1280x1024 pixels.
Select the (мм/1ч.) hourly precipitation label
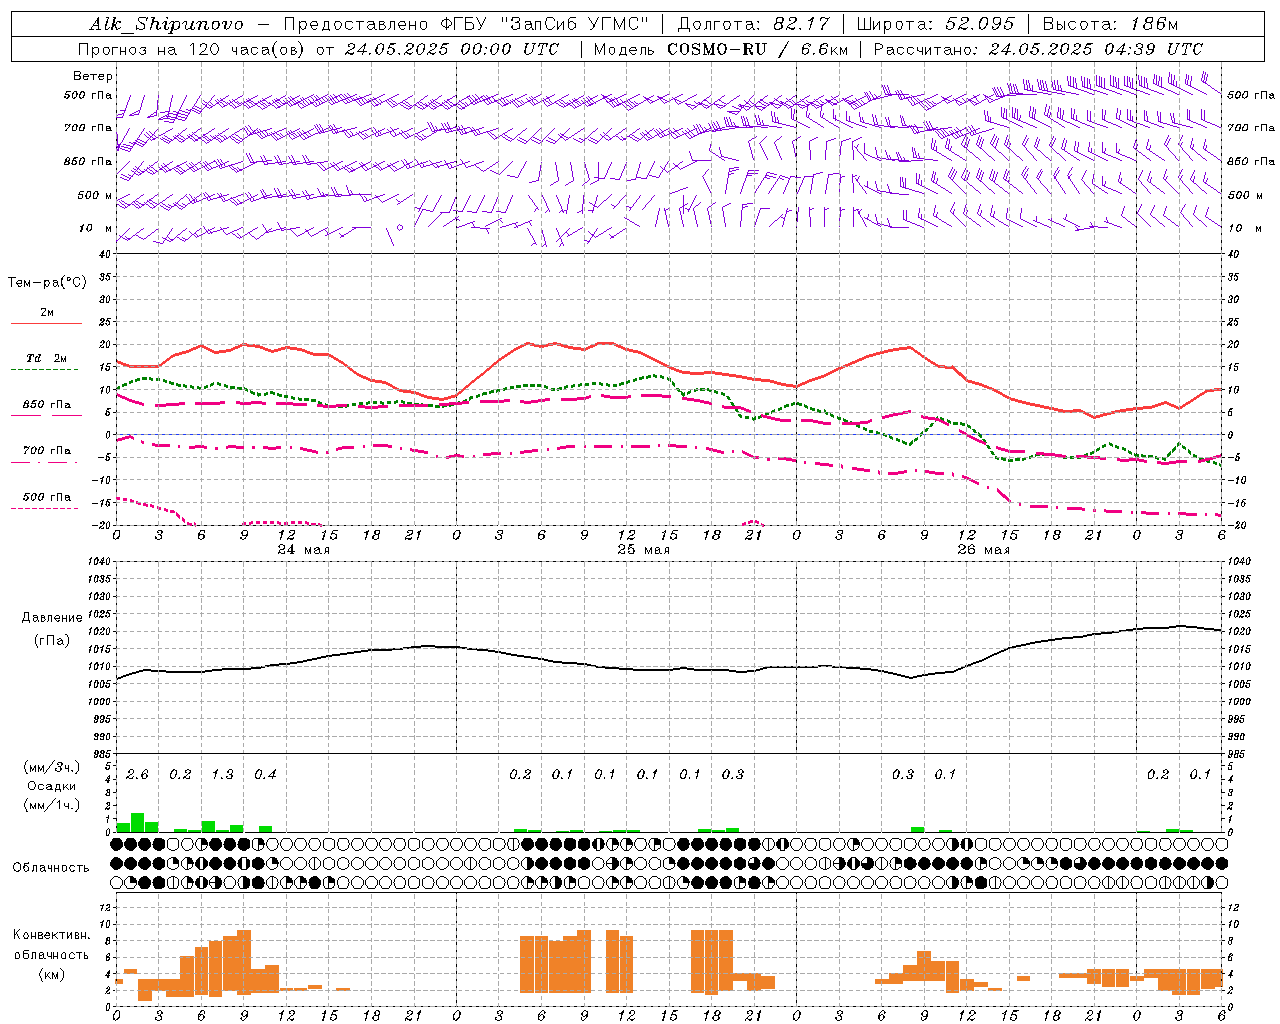52,805
